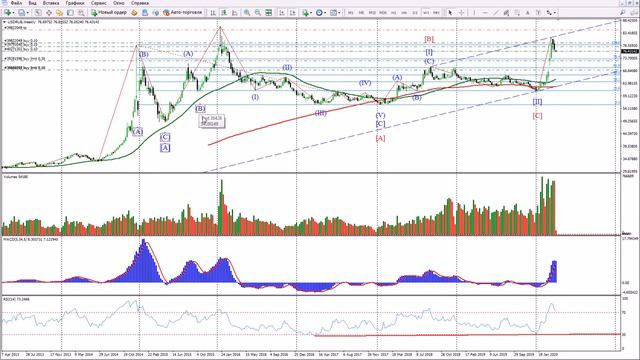Switch chart to line chart mode
Viewport: 640px width, 360px height.
pyautogui.click(x=235, y=13)
